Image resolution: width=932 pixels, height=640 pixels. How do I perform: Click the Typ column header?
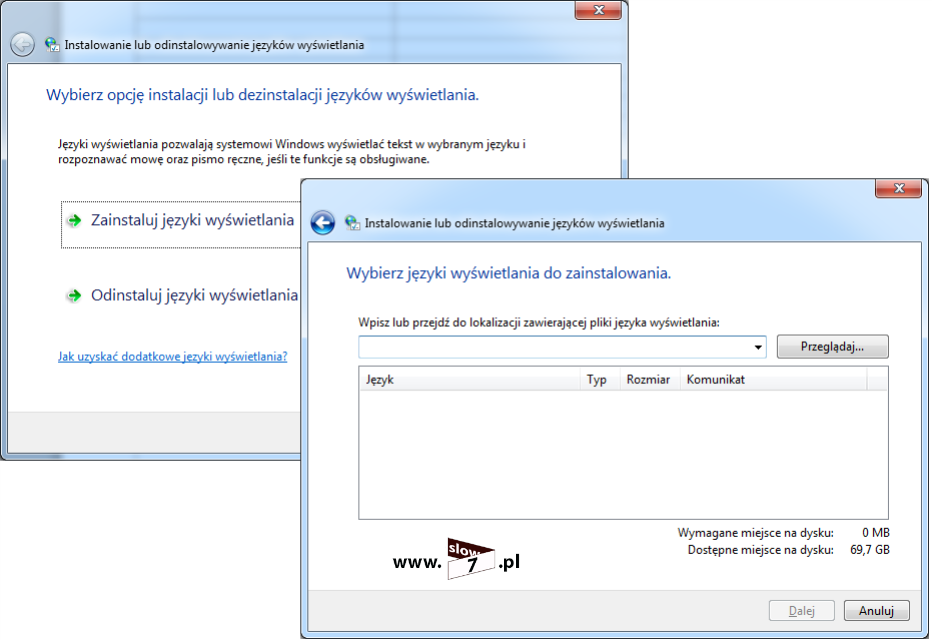click(x=600, y=379)
